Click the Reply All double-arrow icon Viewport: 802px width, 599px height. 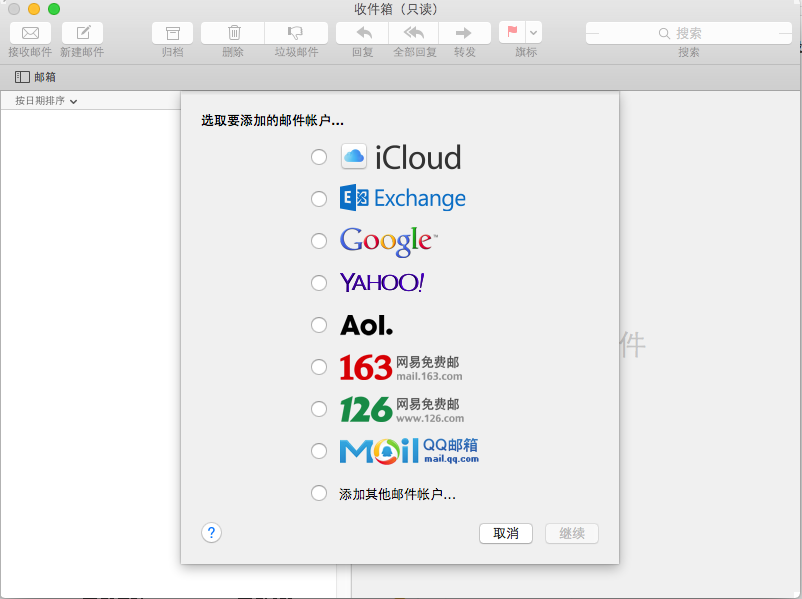pos(414,33)
